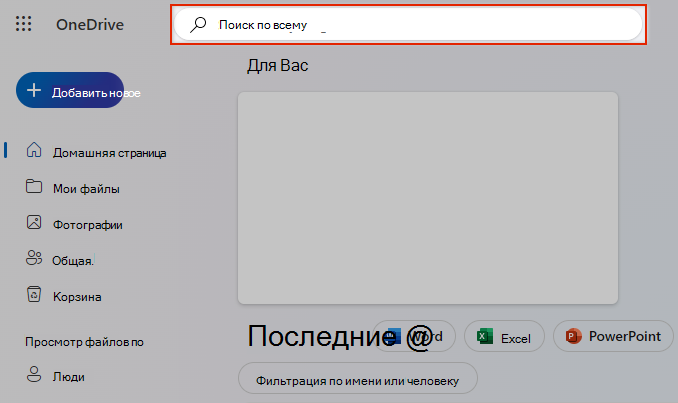678x403 pixels.
Task: Click the Поиск по всему search field
Action: coord(408,25)
